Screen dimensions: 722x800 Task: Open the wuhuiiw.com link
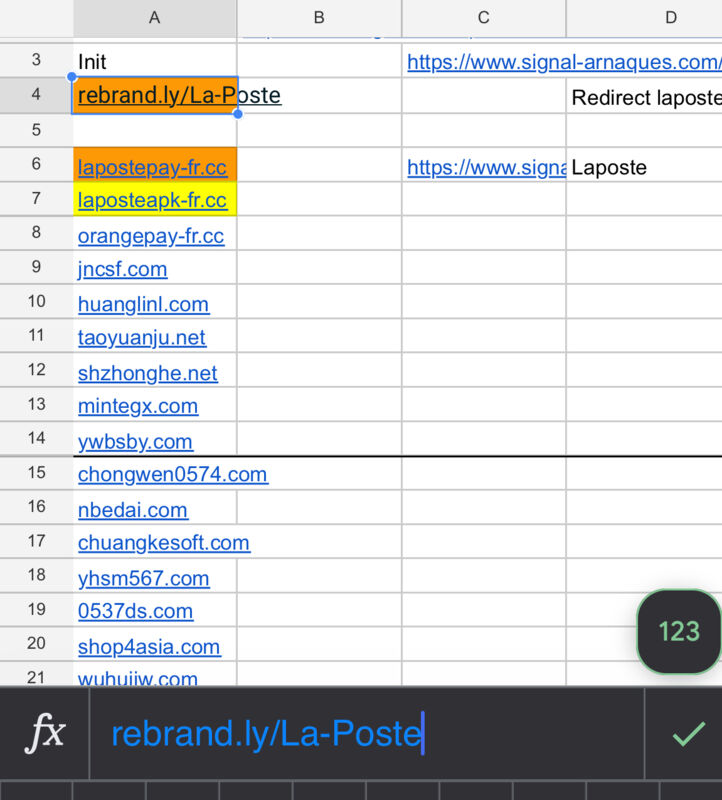(x=138, y=678)
